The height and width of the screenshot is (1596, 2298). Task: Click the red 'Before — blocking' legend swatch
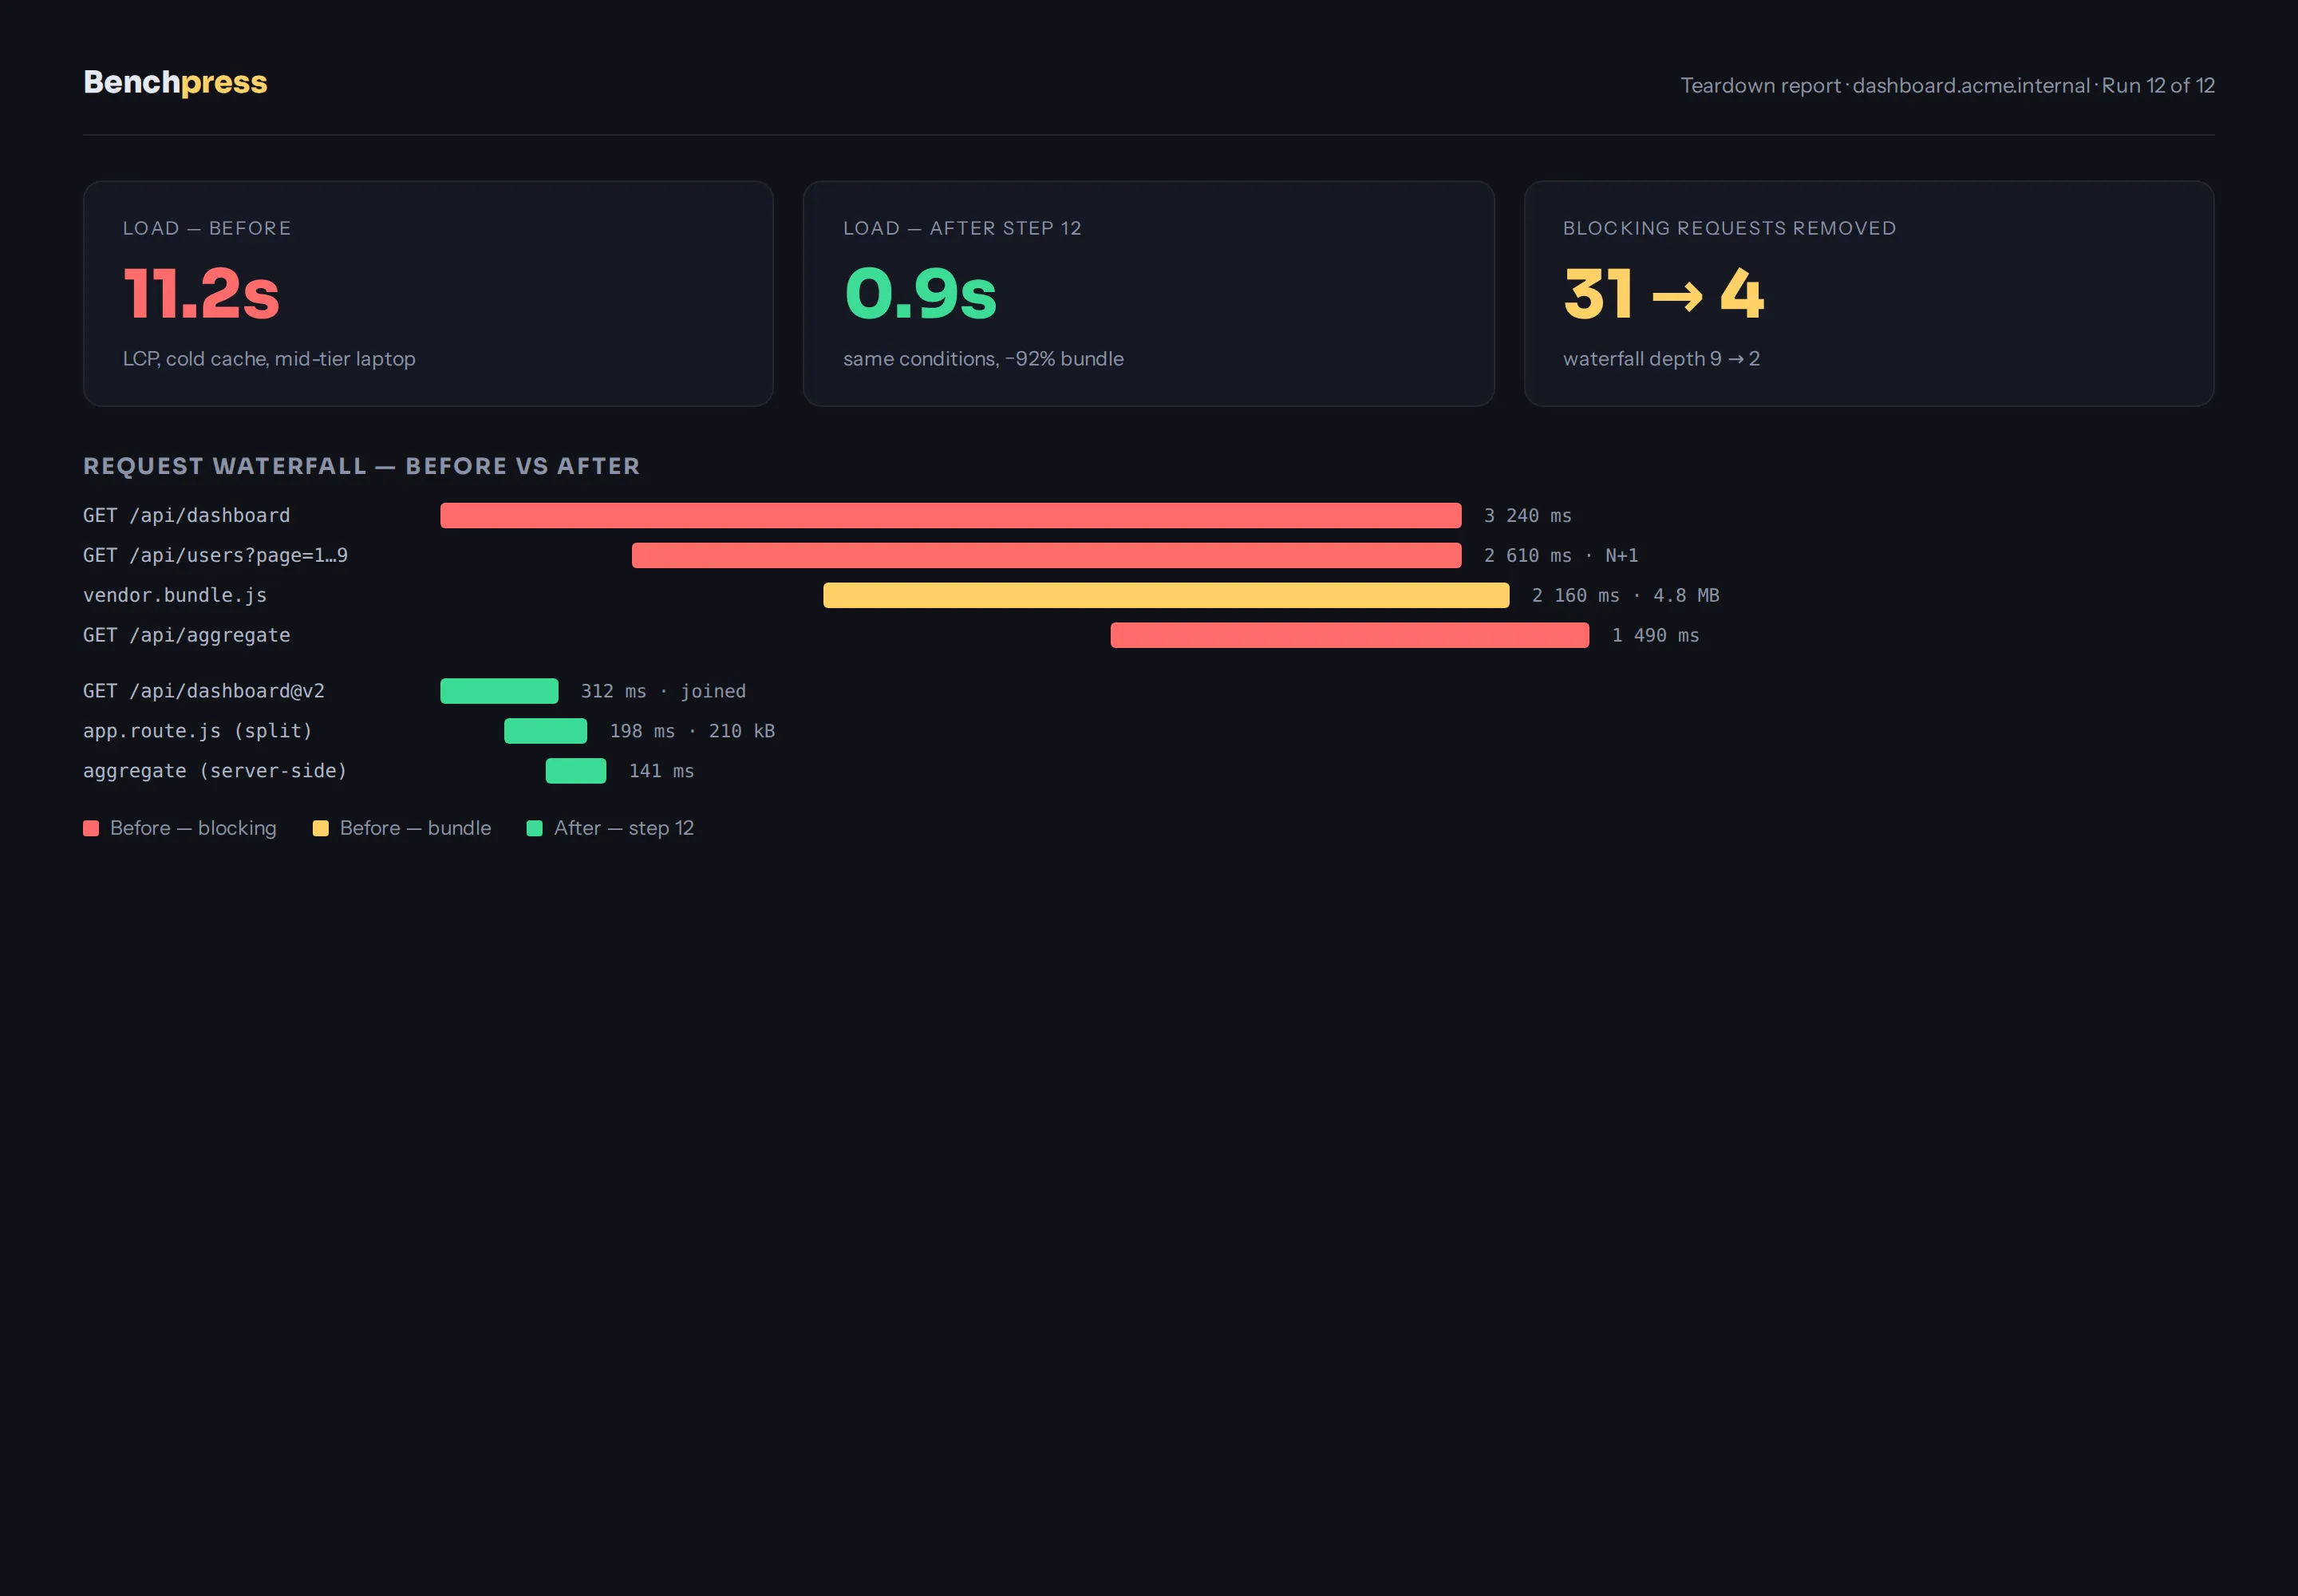coord(91,828)
